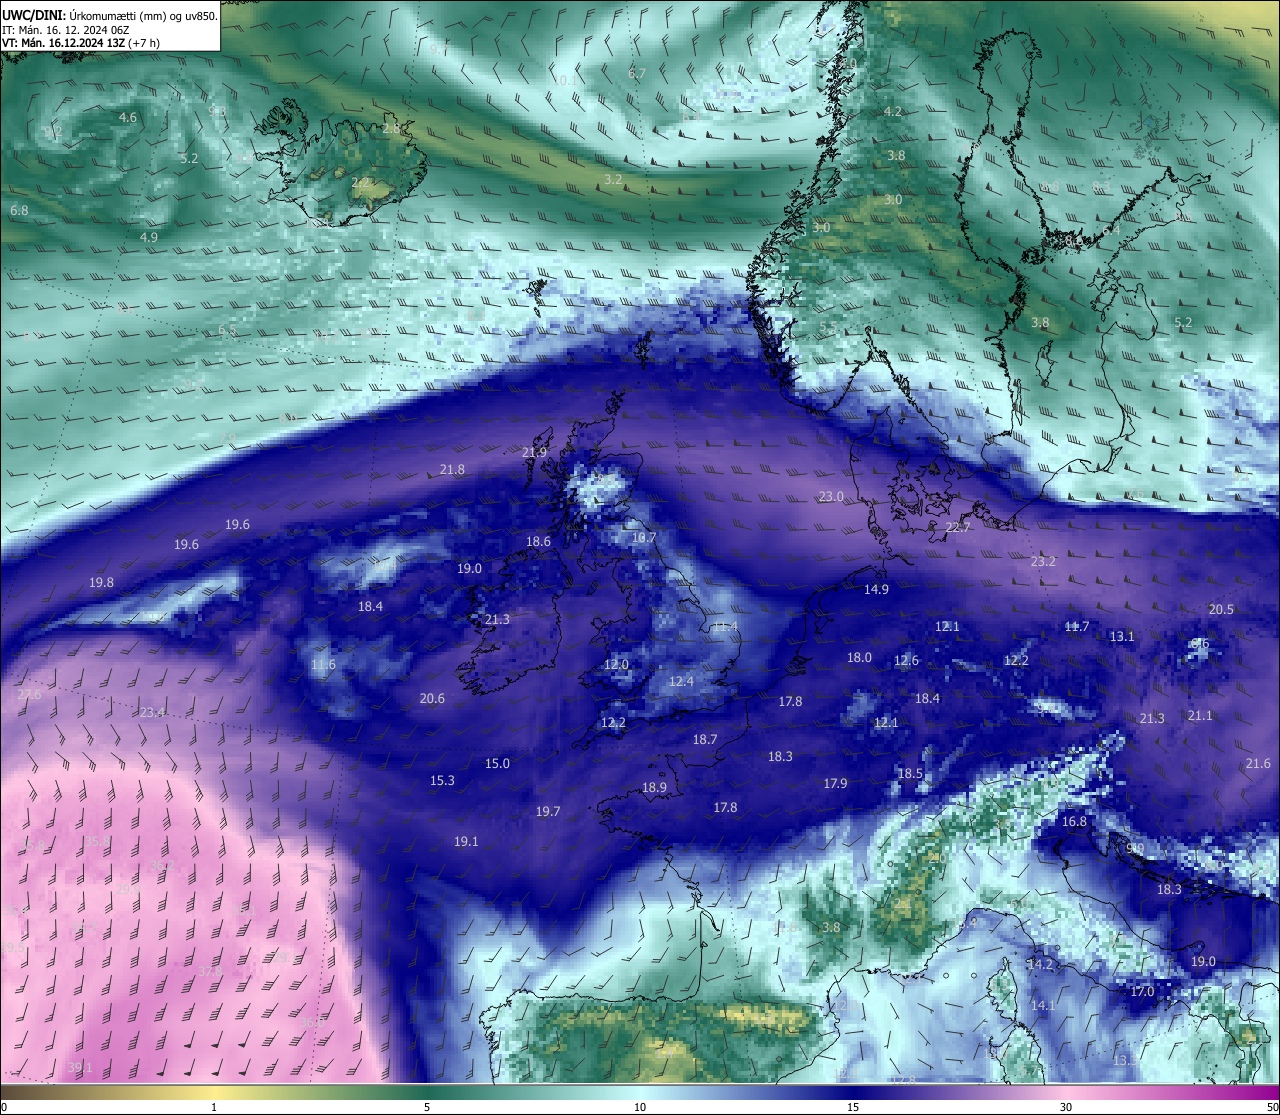
Task: Click the 12.4 value over England
Action: (681, 681)
